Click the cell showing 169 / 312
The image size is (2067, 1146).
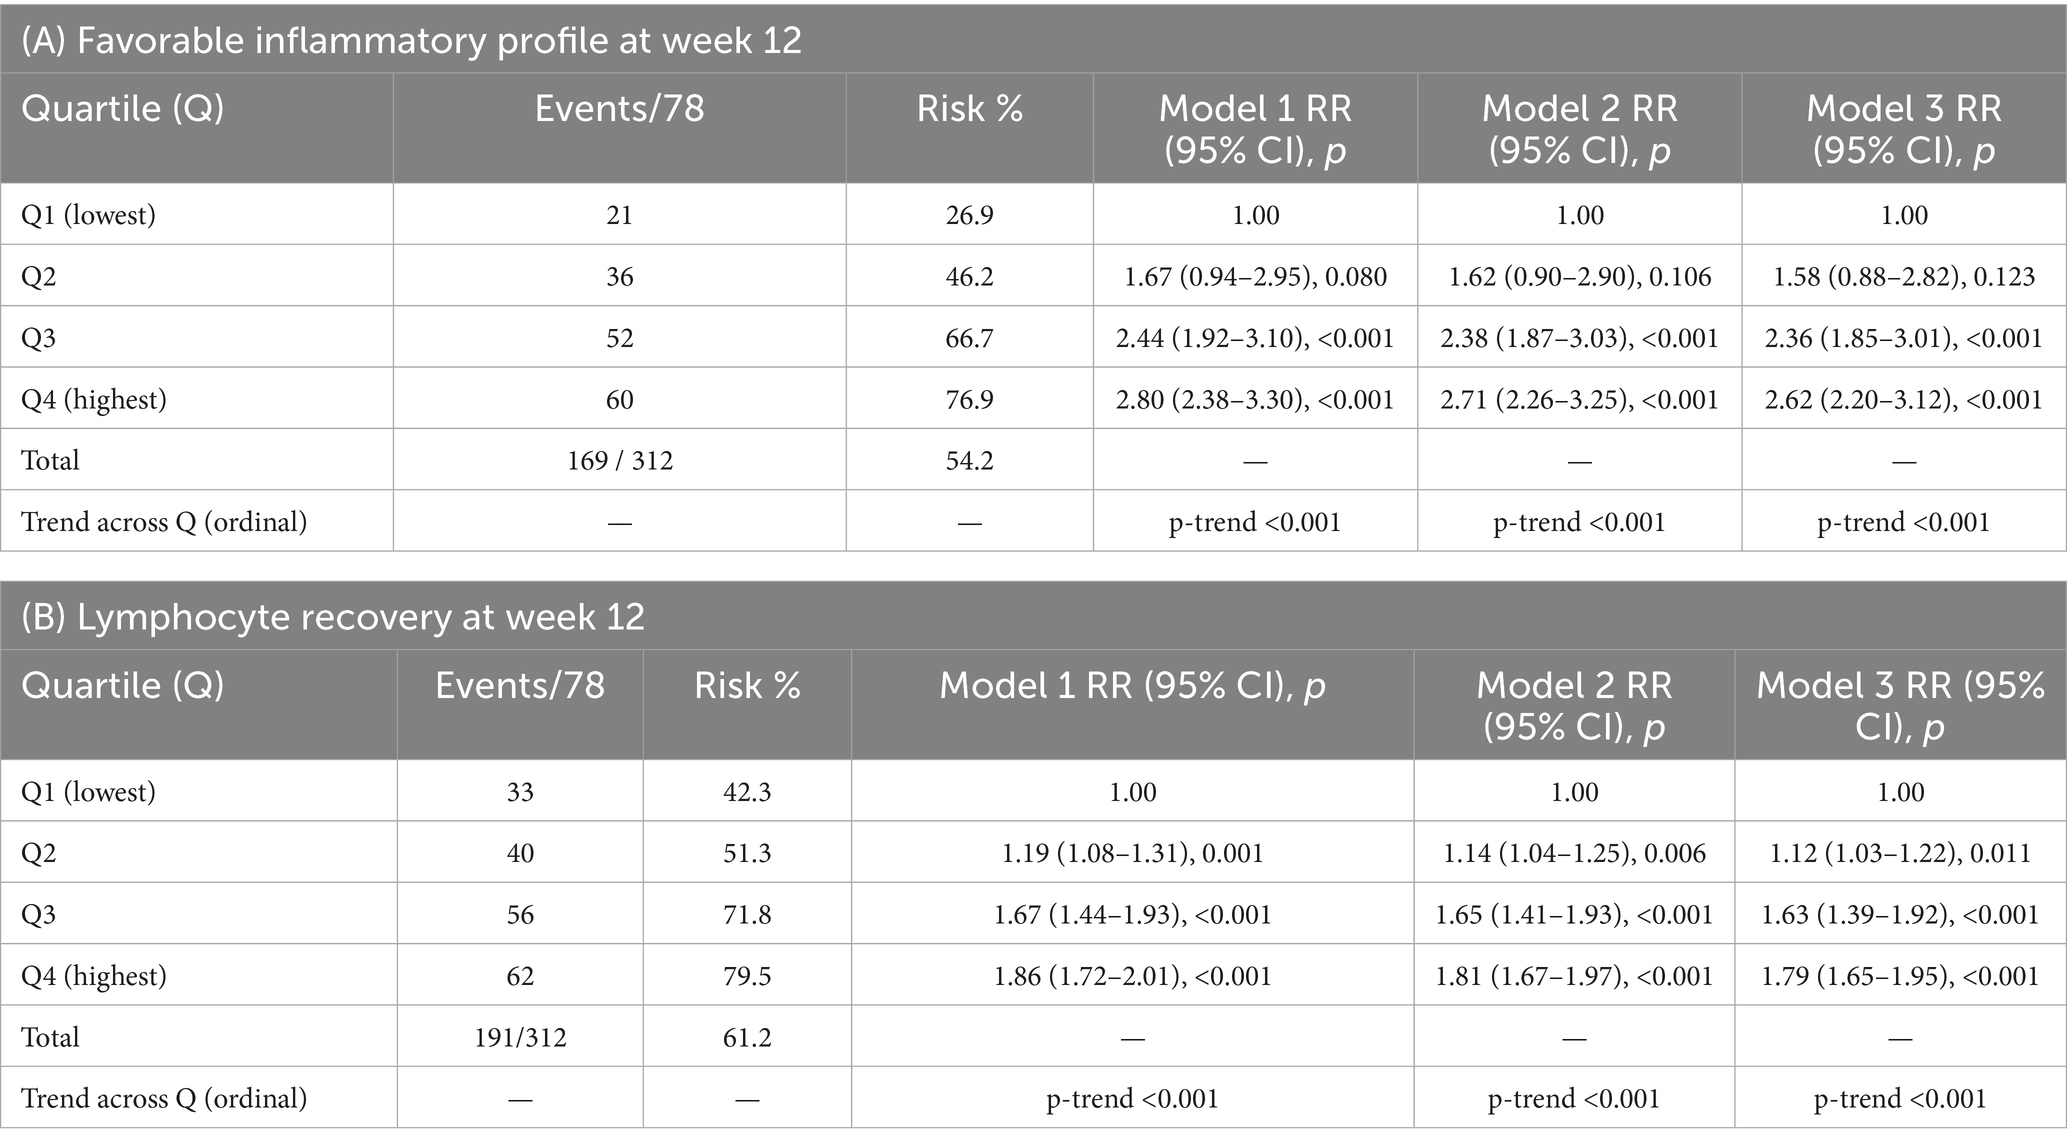point(620,461)
